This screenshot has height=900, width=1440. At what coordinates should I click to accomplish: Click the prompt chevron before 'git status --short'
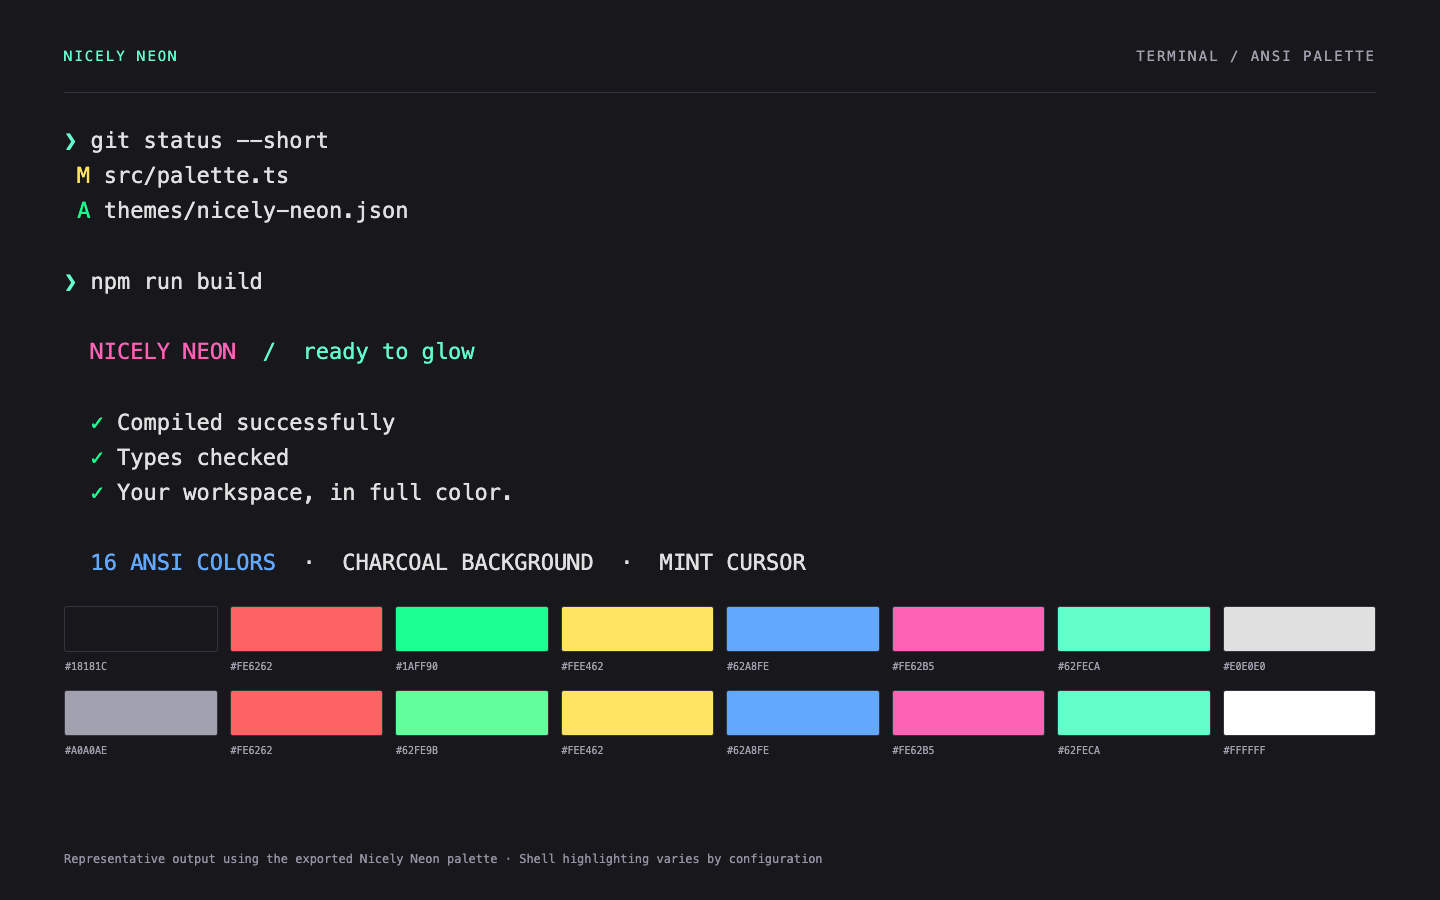[x=70, y=141]
